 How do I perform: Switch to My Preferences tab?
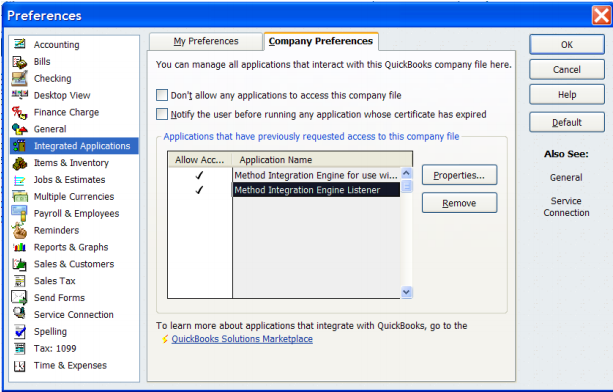pos(206,41)
